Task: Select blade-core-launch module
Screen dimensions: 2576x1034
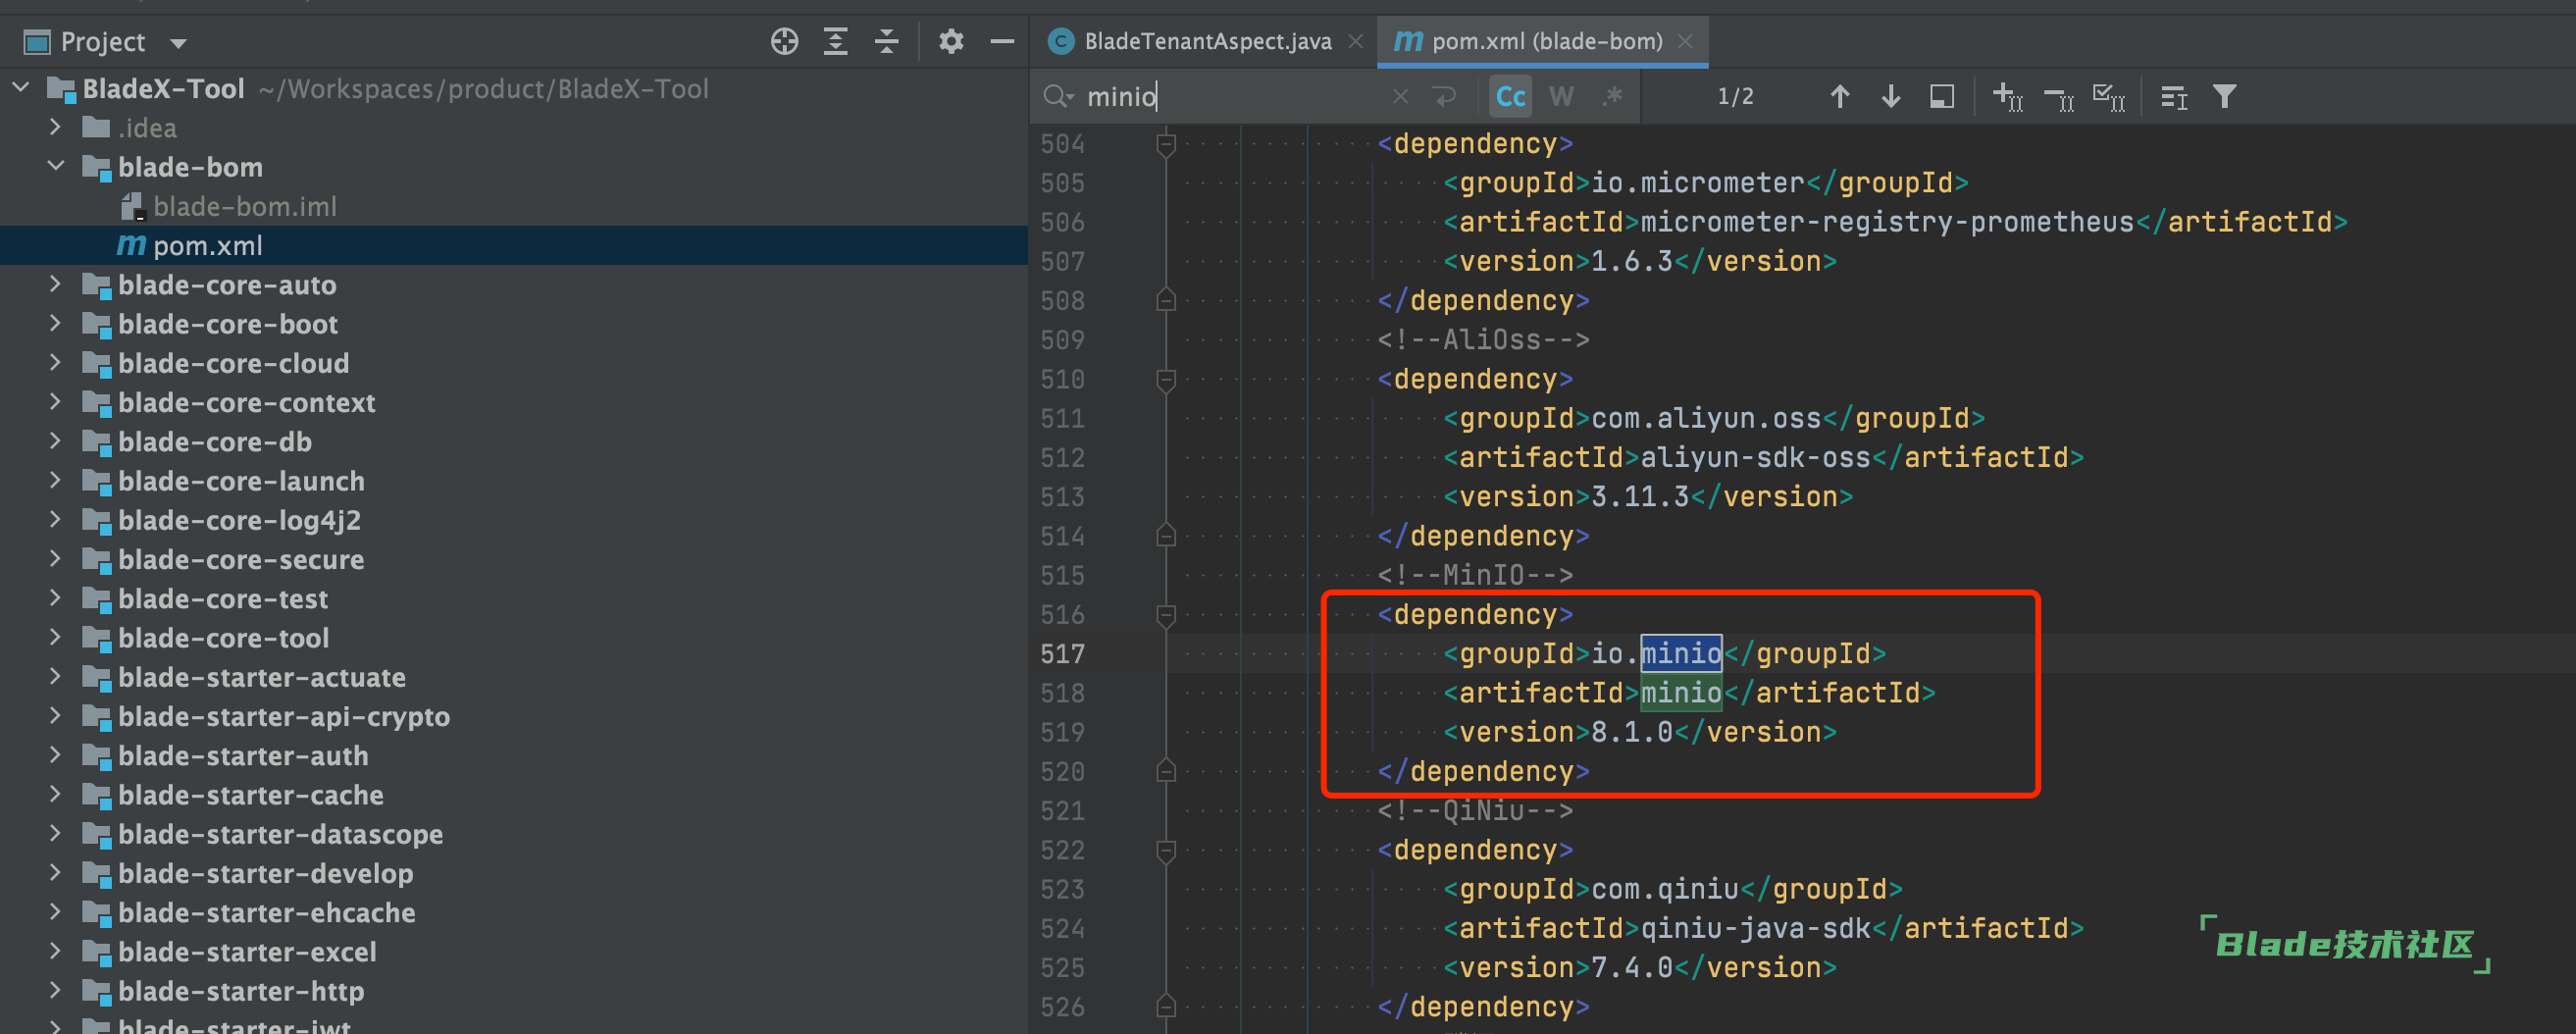Action: tap(241, 481)
